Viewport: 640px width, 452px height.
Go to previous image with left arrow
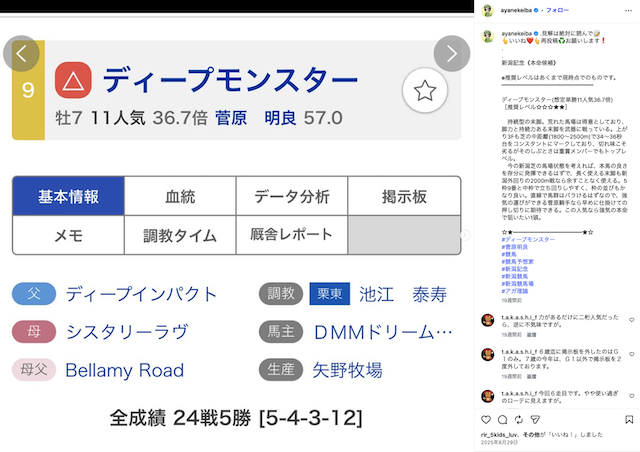(x=23, y=54)
